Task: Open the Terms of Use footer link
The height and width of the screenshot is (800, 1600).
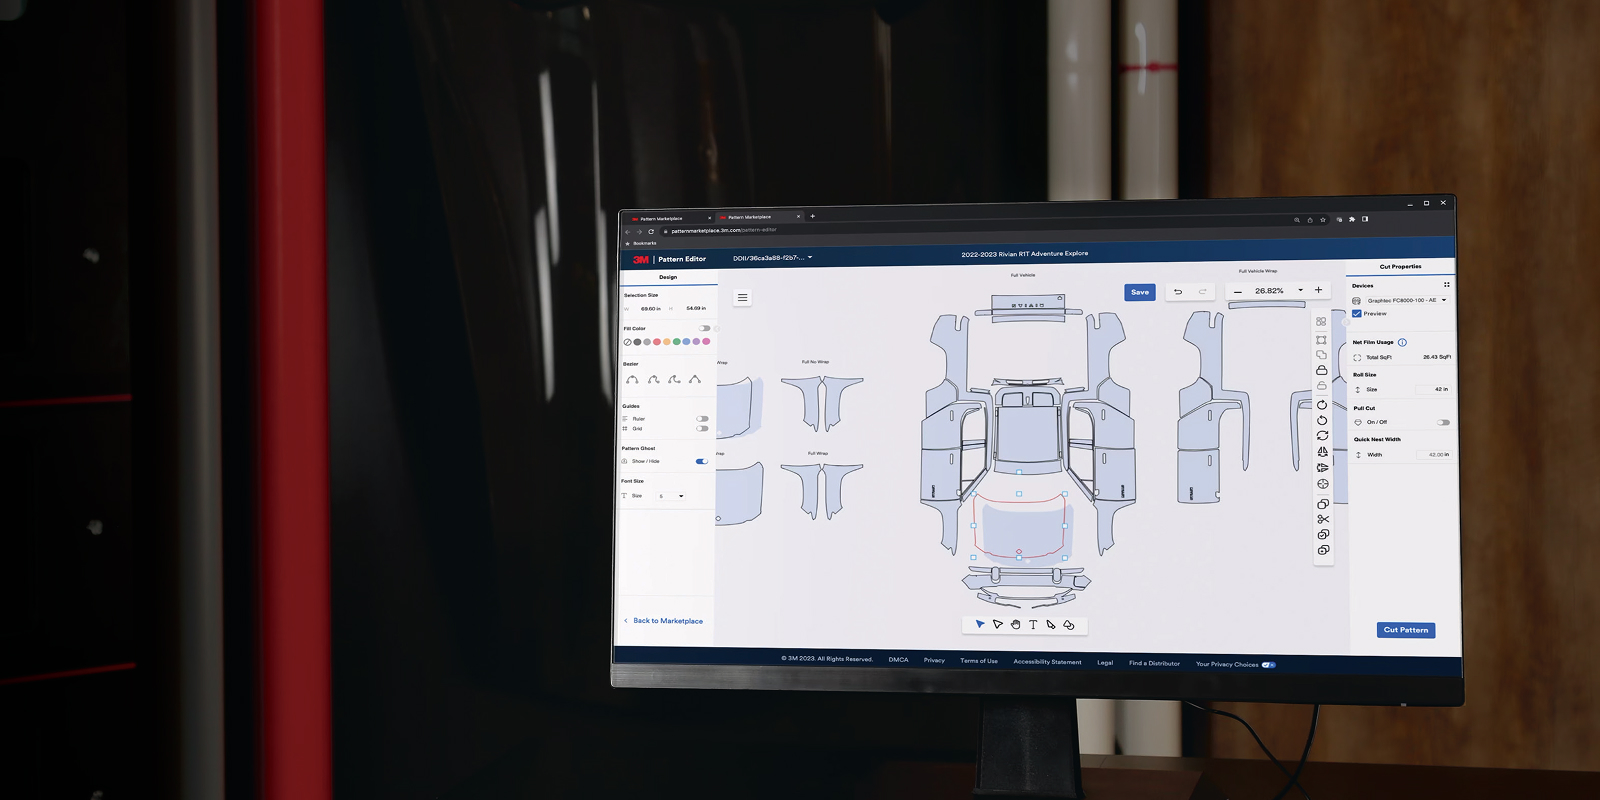Action: [x=979, y=661]
